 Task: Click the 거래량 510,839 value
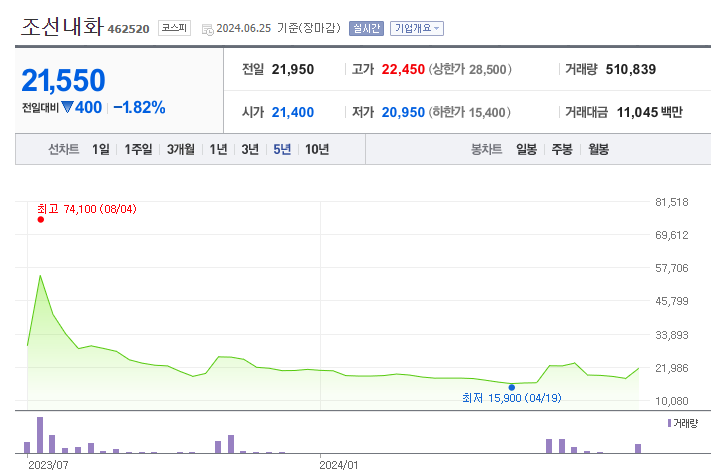point(631,69)
